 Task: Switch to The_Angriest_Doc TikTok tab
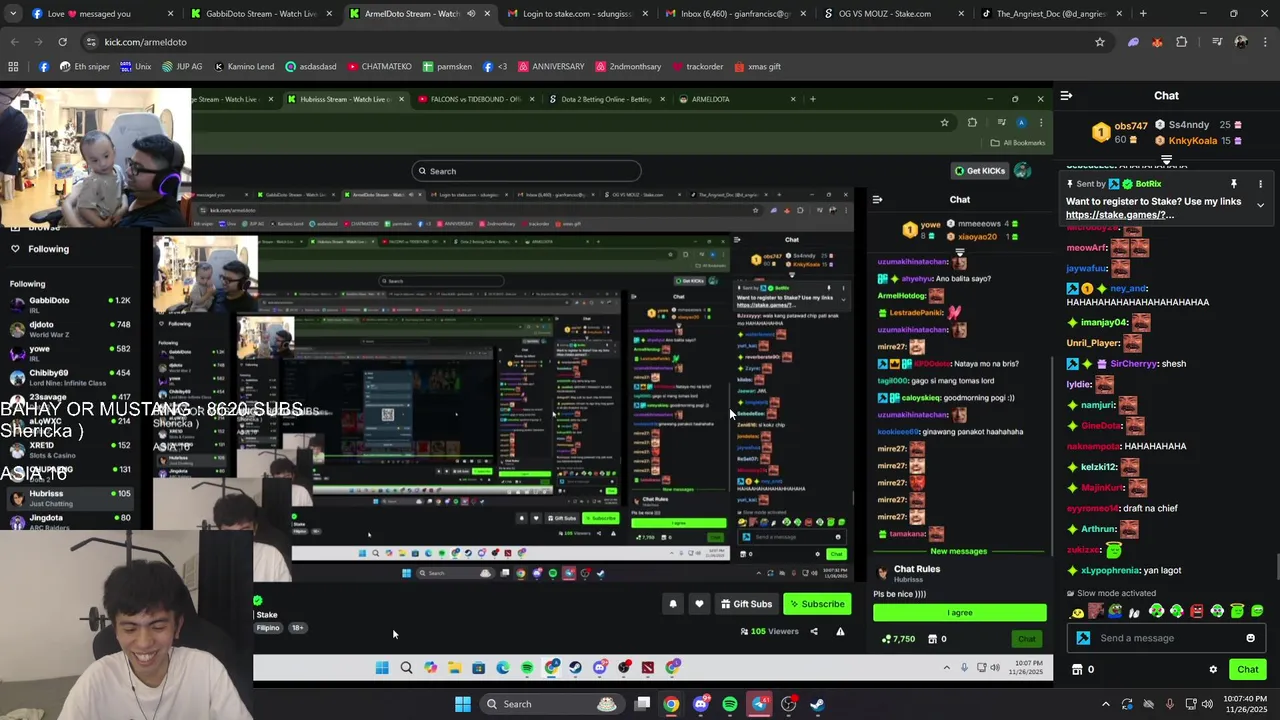1049,14
